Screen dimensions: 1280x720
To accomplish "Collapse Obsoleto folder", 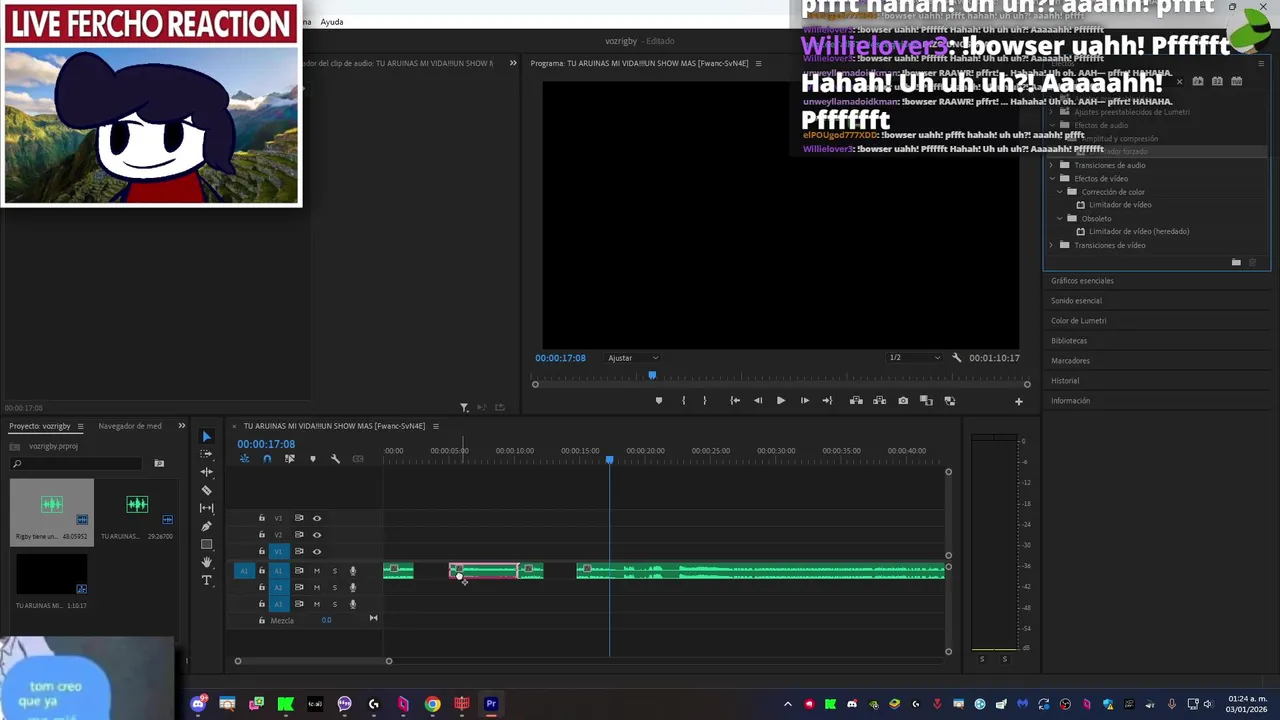I will 1060,218.
